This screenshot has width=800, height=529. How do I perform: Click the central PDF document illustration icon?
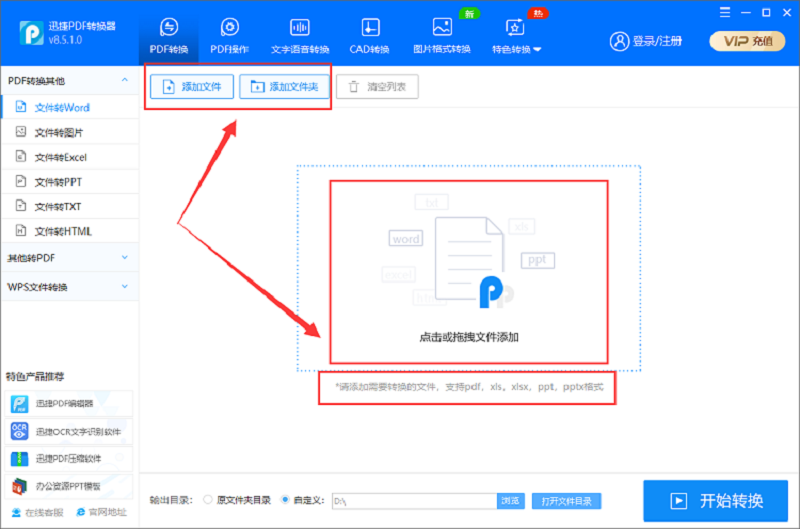coord(473,262)
